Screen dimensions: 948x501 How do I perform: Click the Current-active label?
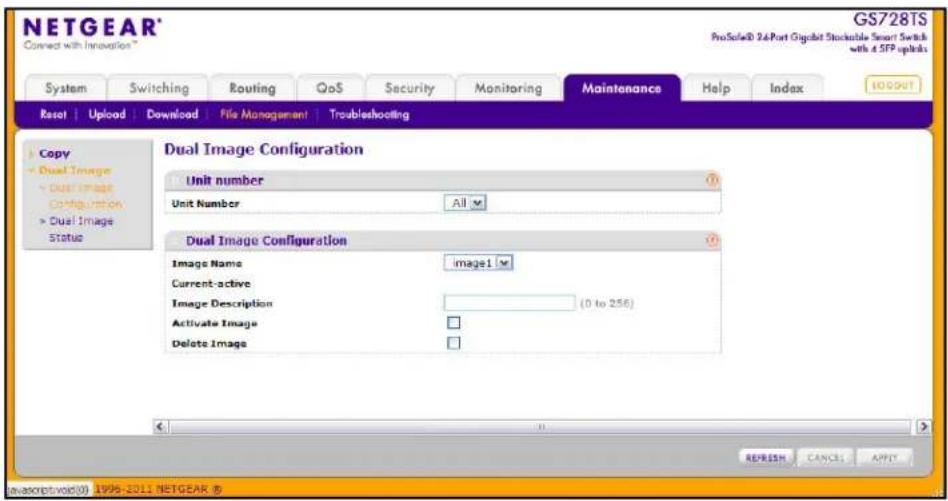tap(211, 283)
